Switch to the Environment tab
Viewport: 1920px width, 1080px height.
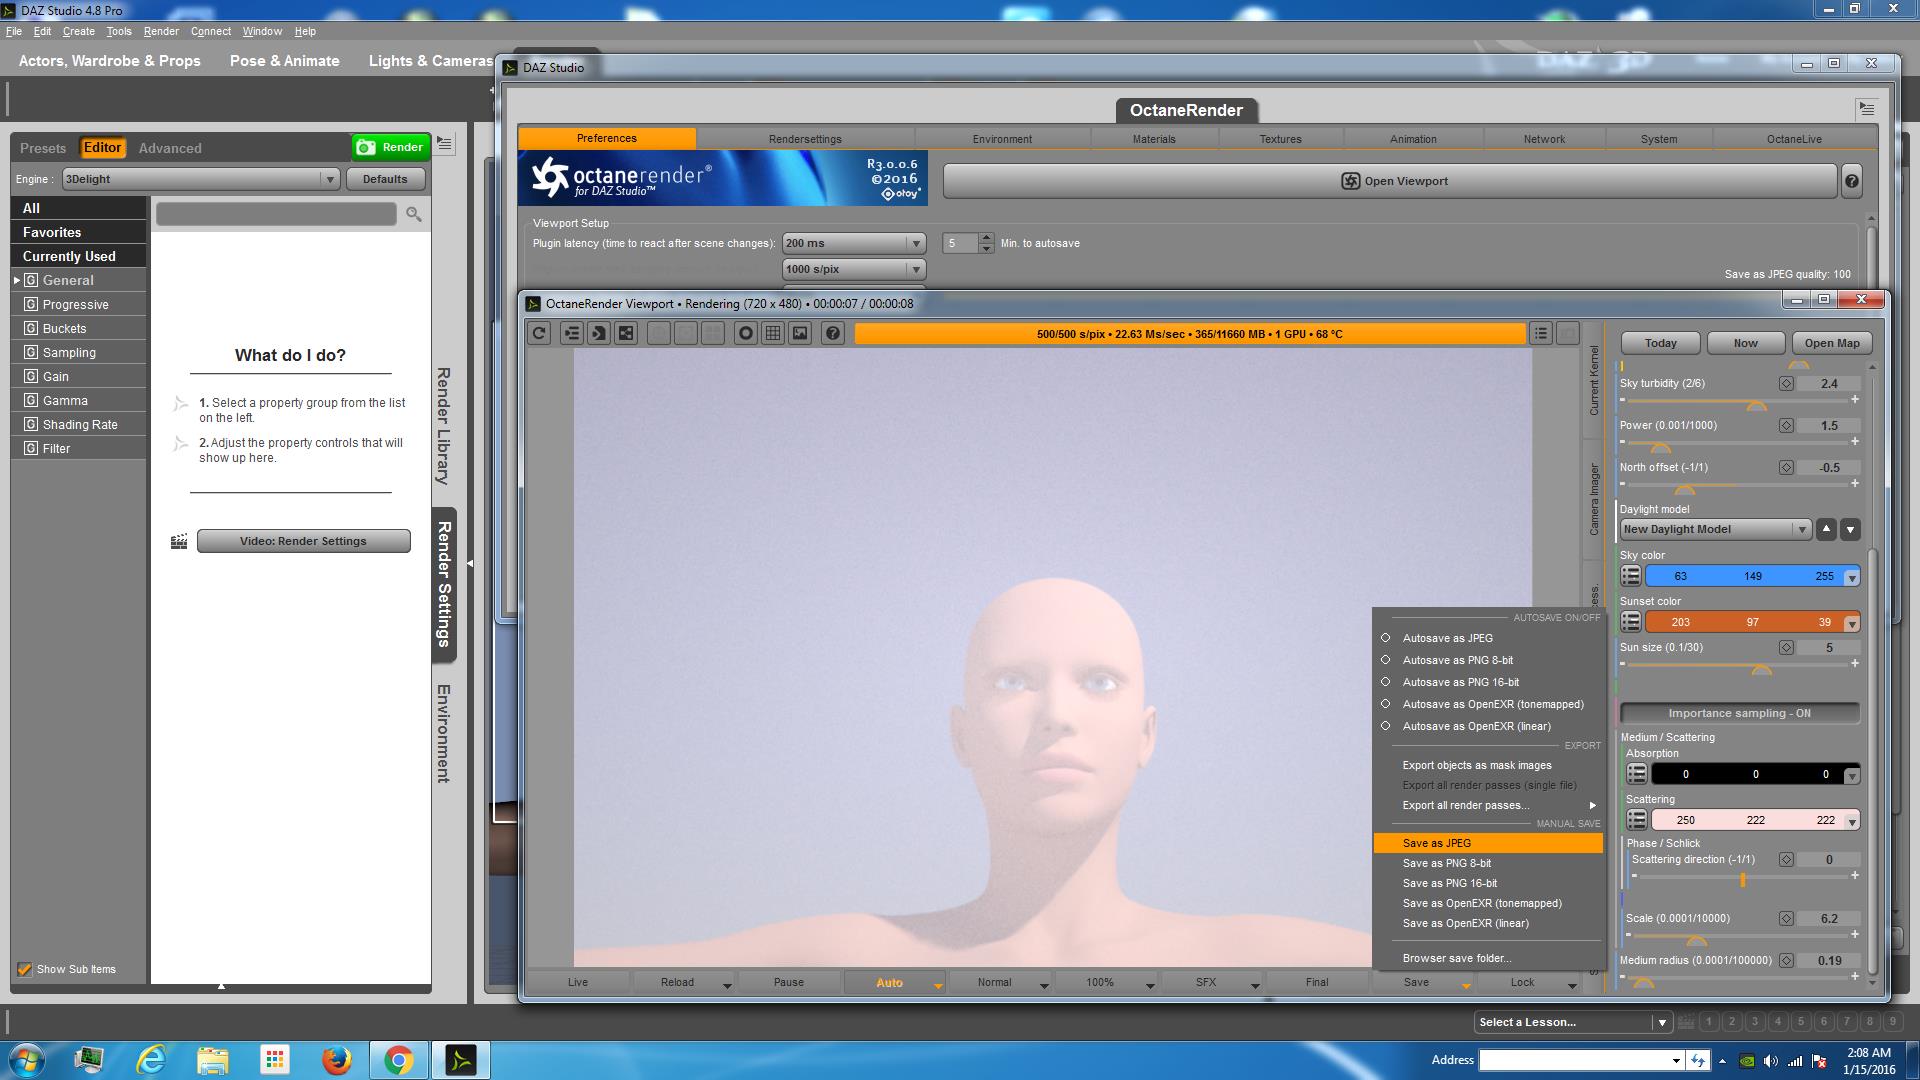[1002, 139]
